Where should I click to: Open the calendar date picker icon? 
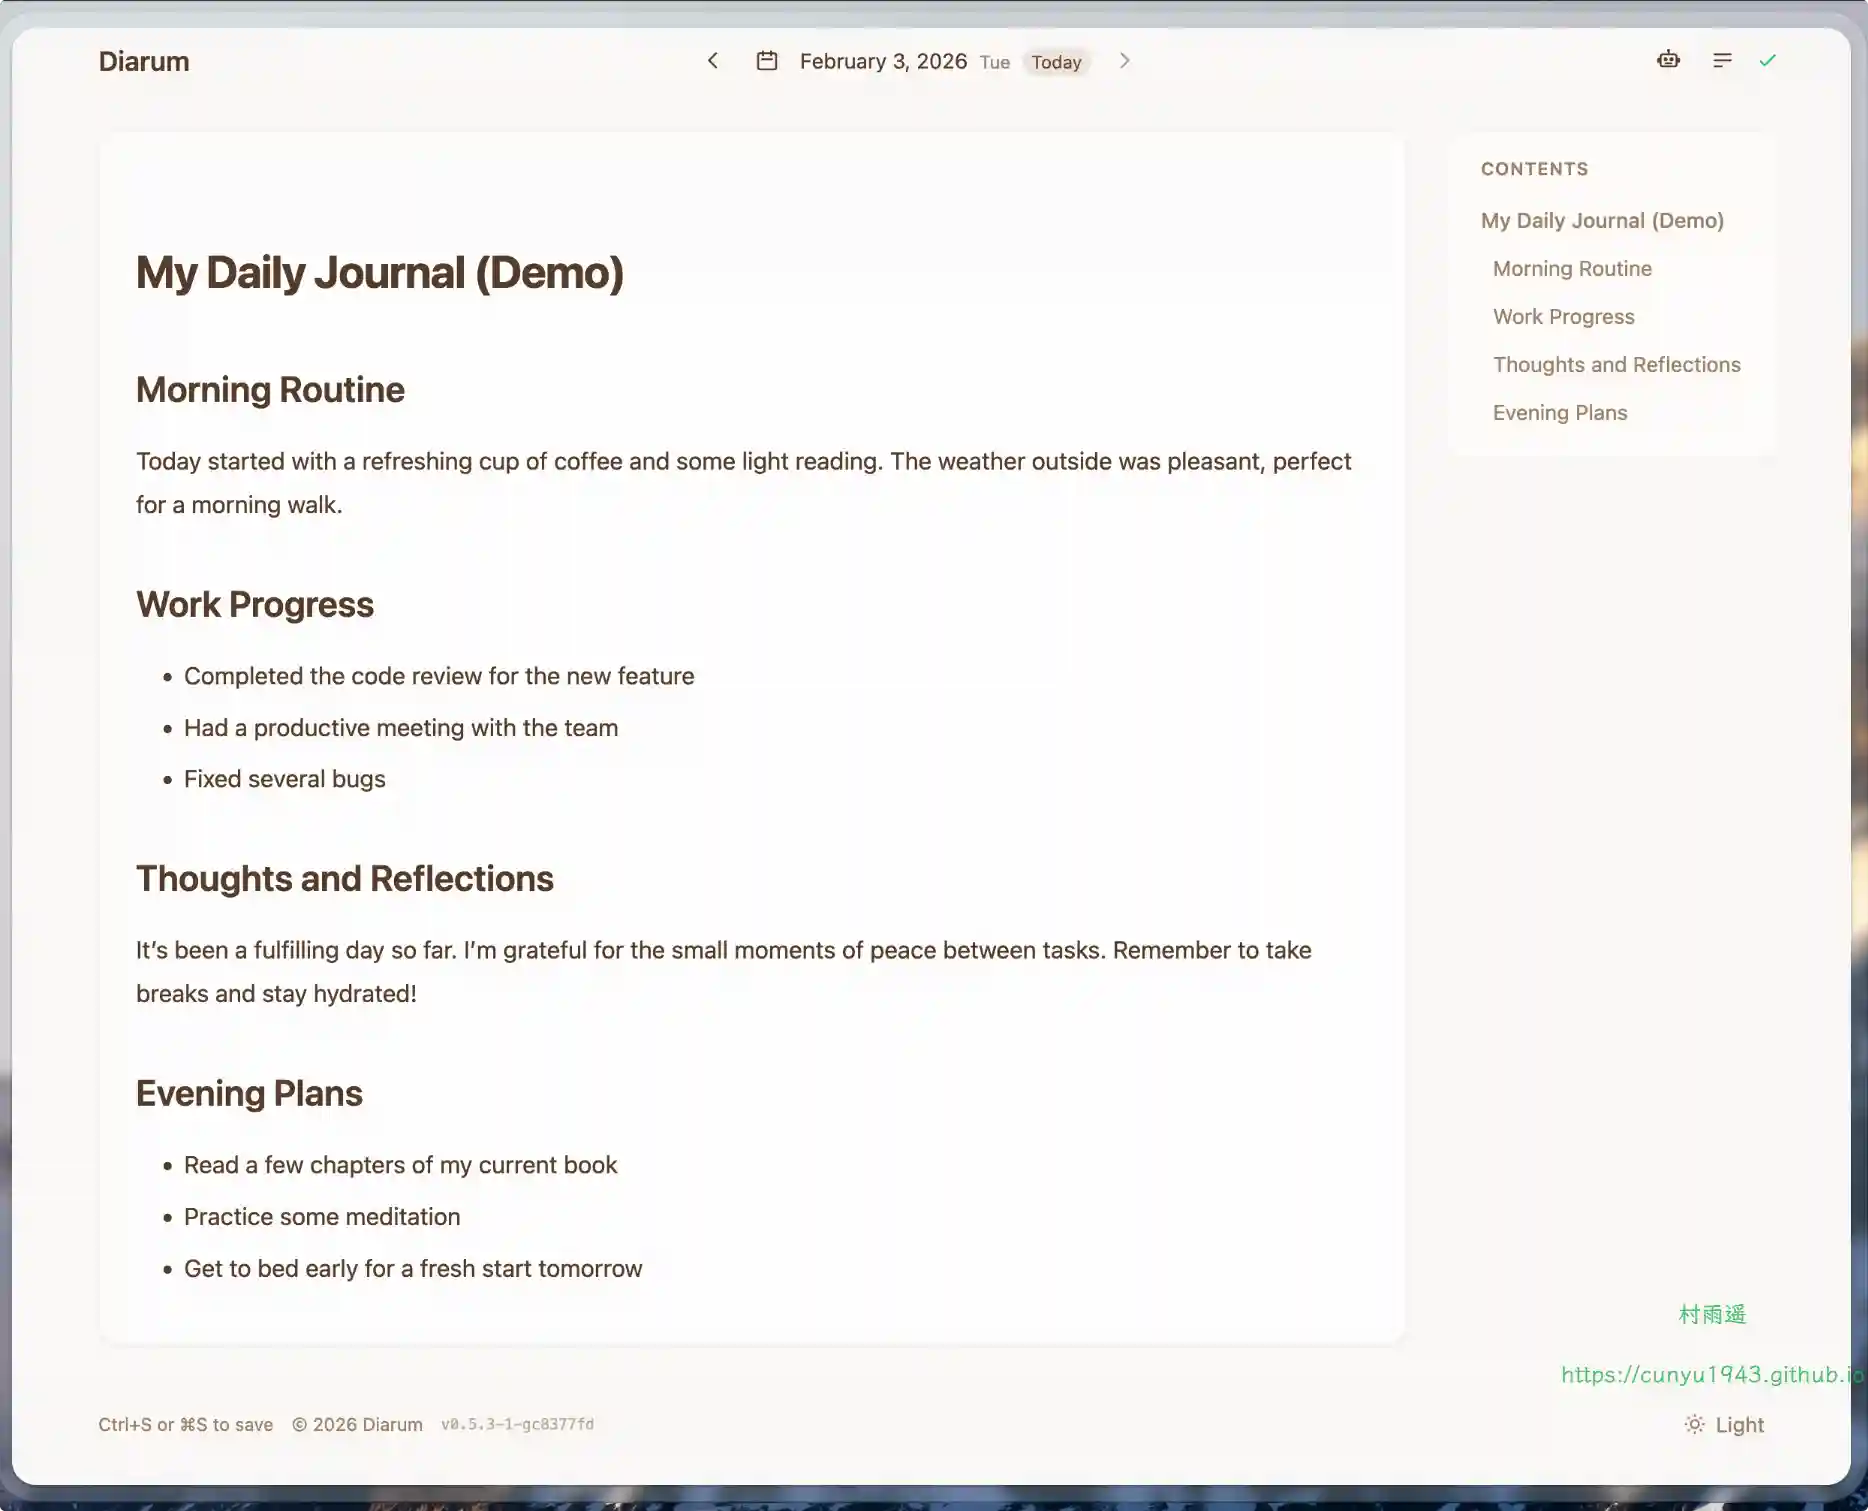click(767, 61)
